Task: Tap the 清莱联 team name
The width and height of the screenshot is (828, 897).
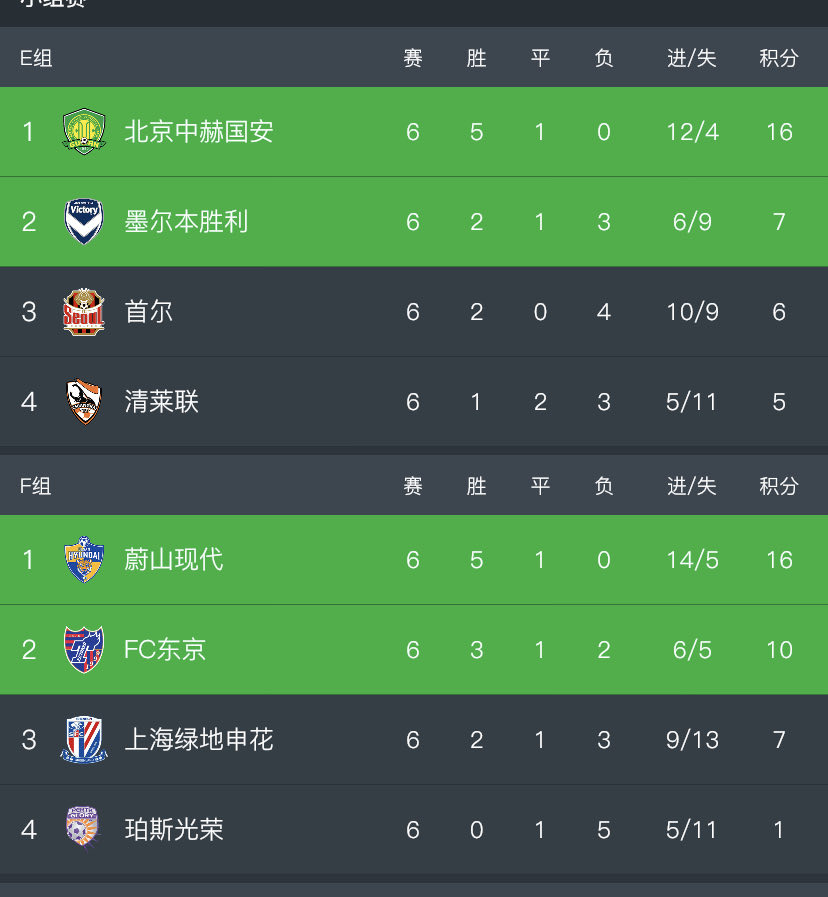Action: [161, 402]
